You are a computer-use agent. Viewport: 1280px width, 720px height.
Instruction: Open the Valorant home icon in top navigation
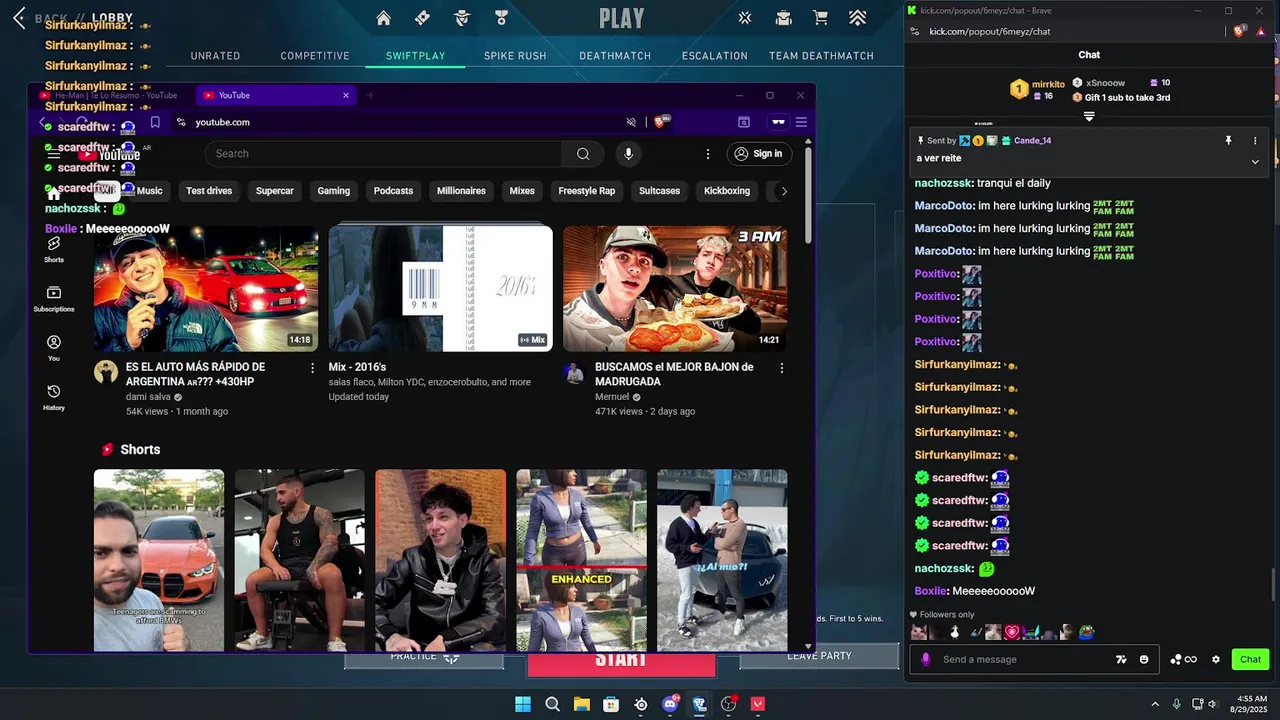pos(383,18)
